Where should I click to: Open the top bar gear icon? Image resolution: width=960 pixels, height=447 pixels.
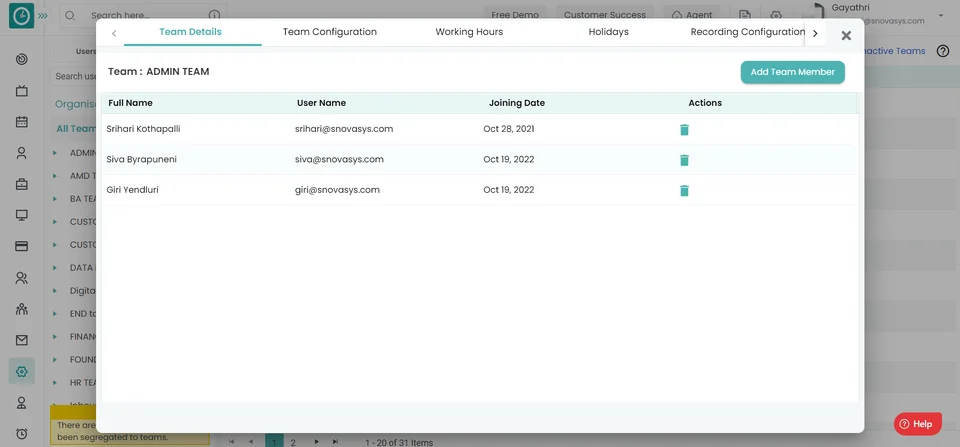click(x=776, y=15)
